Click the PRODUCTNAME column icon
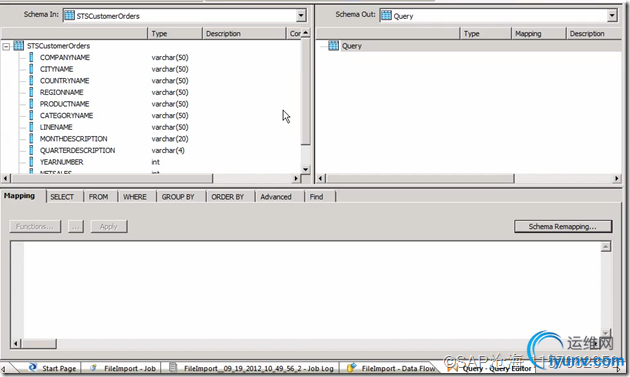The image size is (630, 377). coord(31,104)
